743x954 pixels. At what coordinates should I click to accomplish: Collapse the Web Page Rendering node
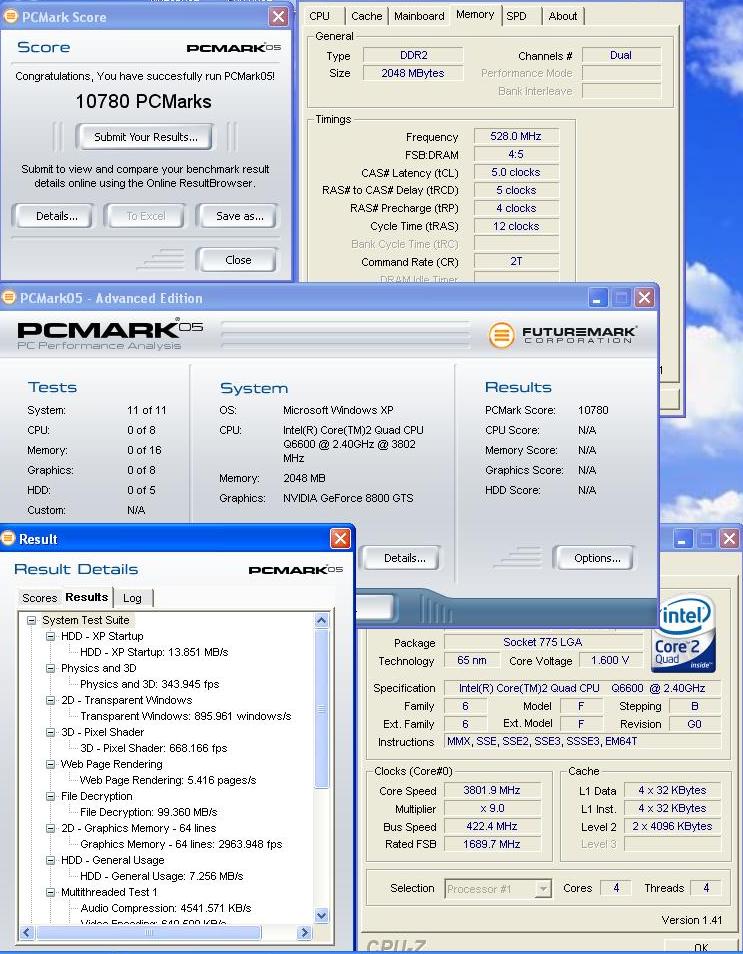coord(51,764)
